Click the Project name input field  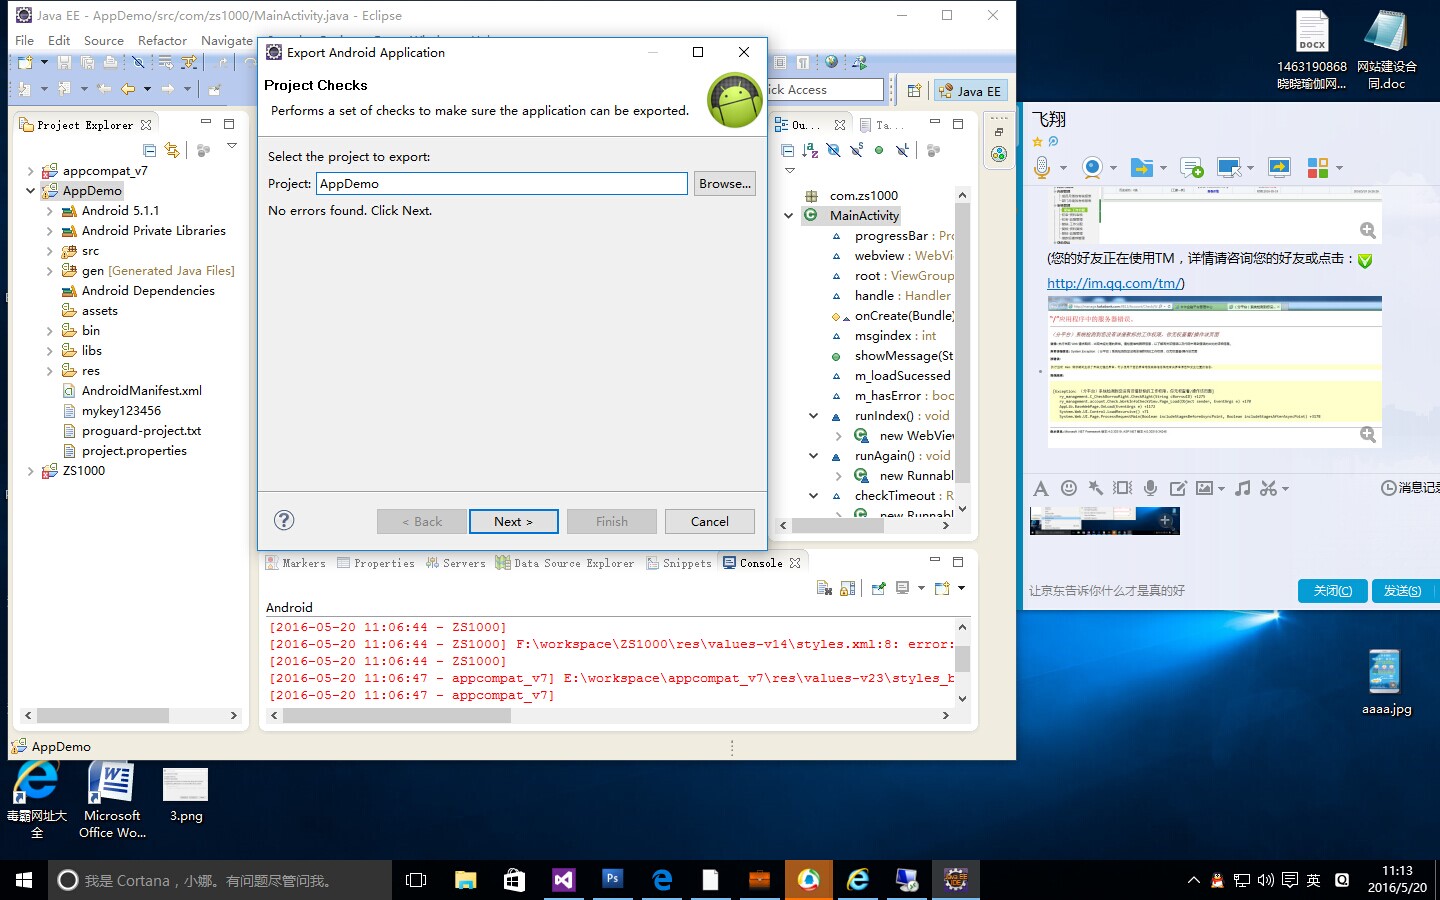(502, 184)
